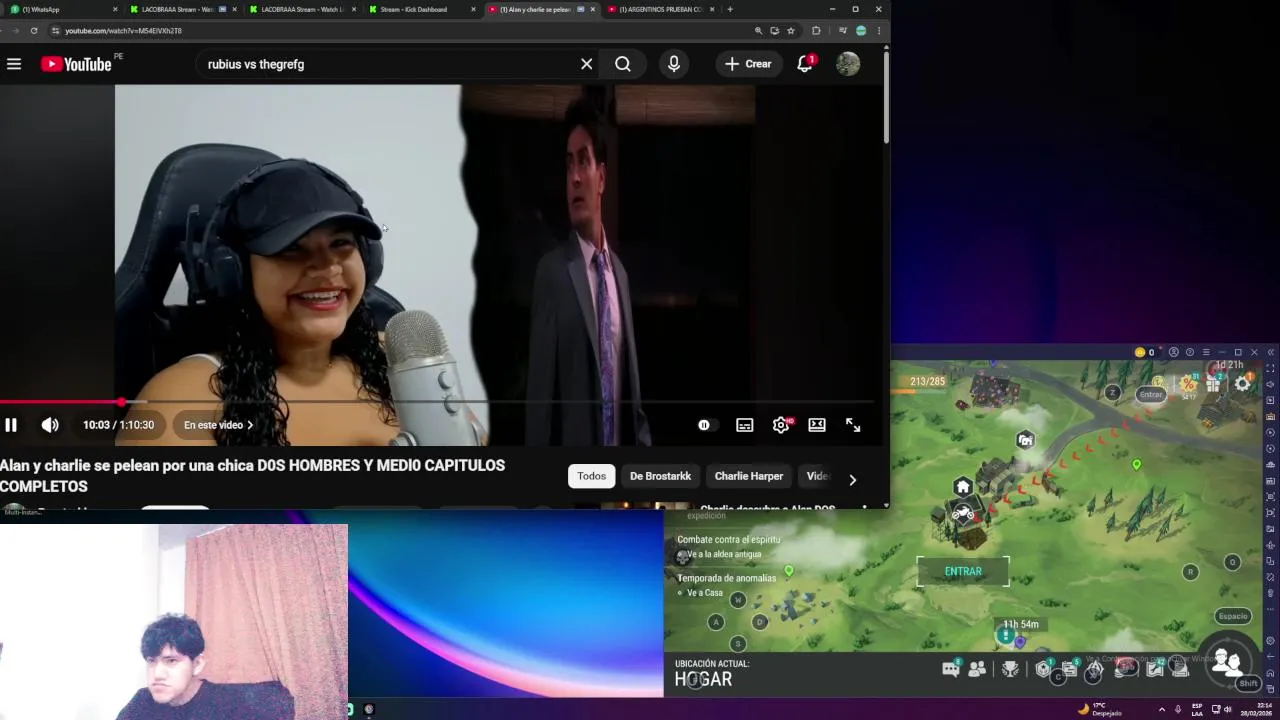Open the gift box icon in game

1214,382
